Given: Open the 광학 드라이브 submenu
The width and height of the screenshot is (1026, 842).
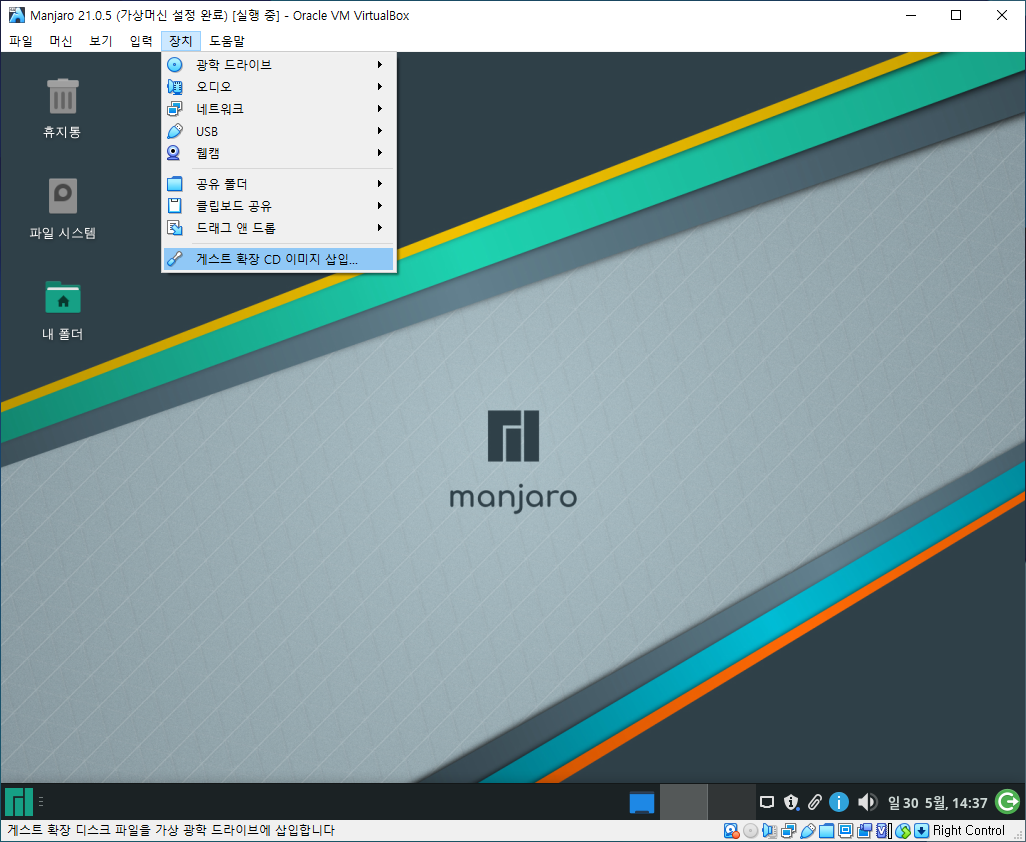Looking at the screenshot, I should click(x=279, y=65).
